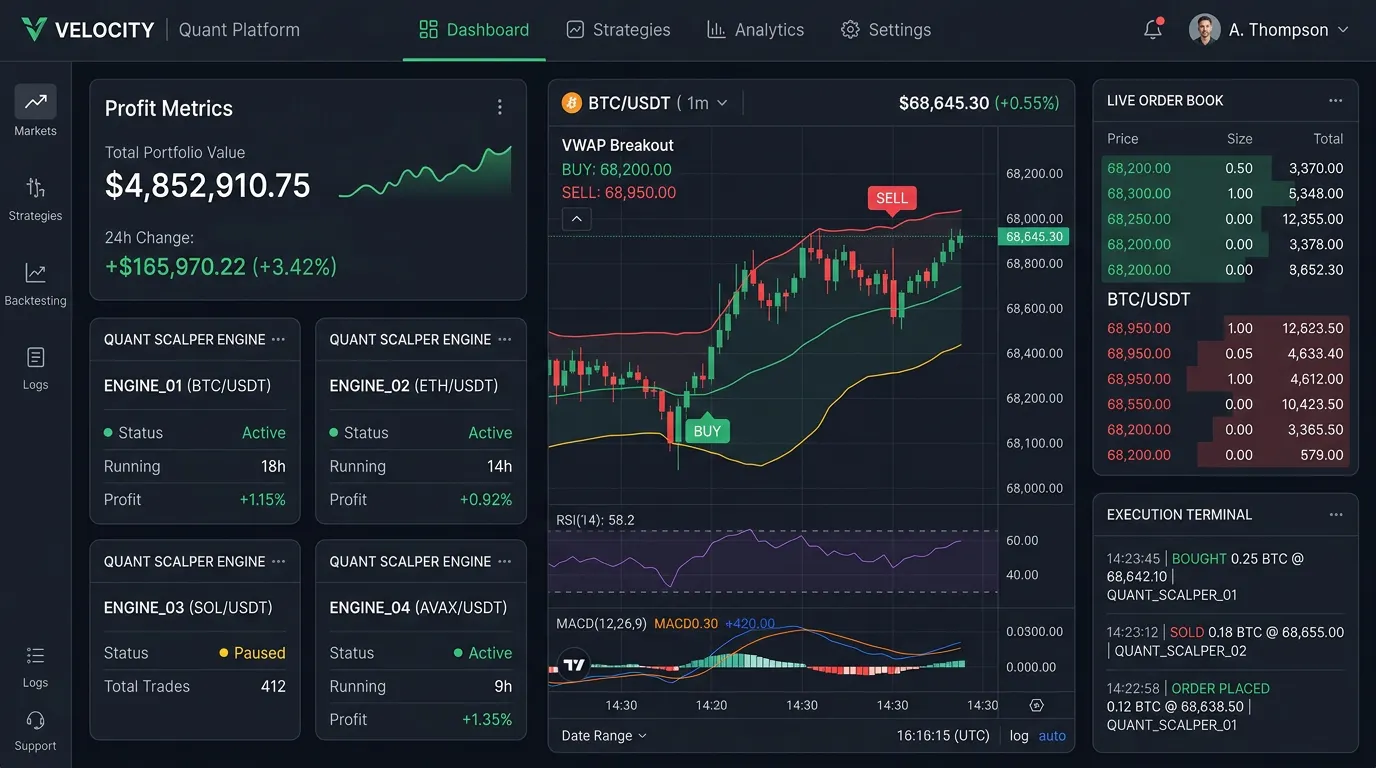
Task: Open Markets in the sidebar
Action: click(35, 111)
